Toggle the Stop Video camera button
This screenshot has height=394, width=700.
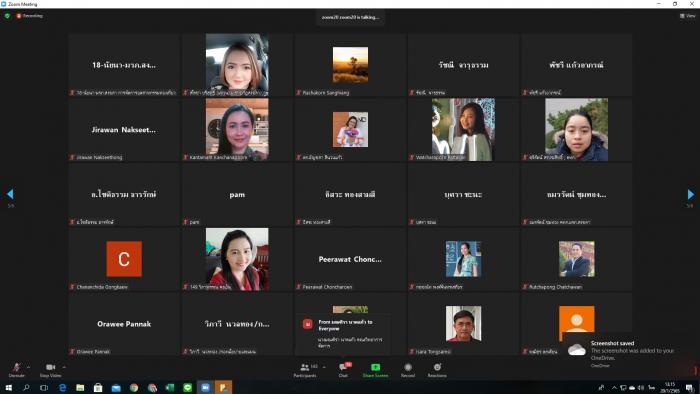pos(50,369)
